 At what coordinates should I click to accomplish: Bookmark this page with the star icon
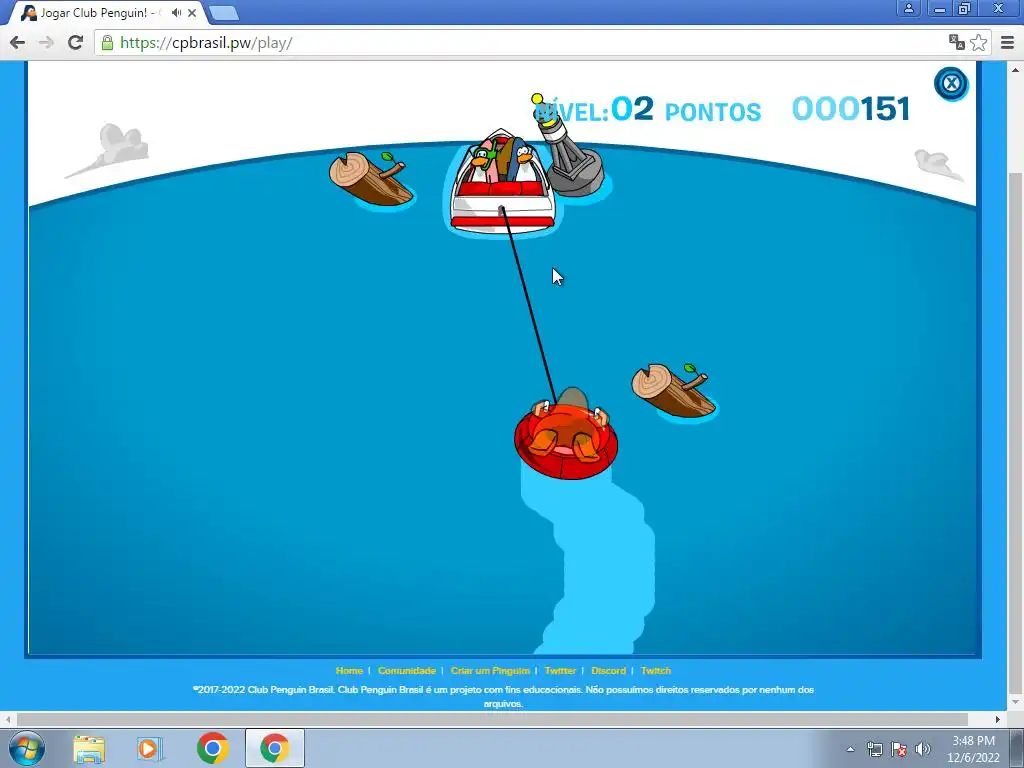click(x=978, y=42)
